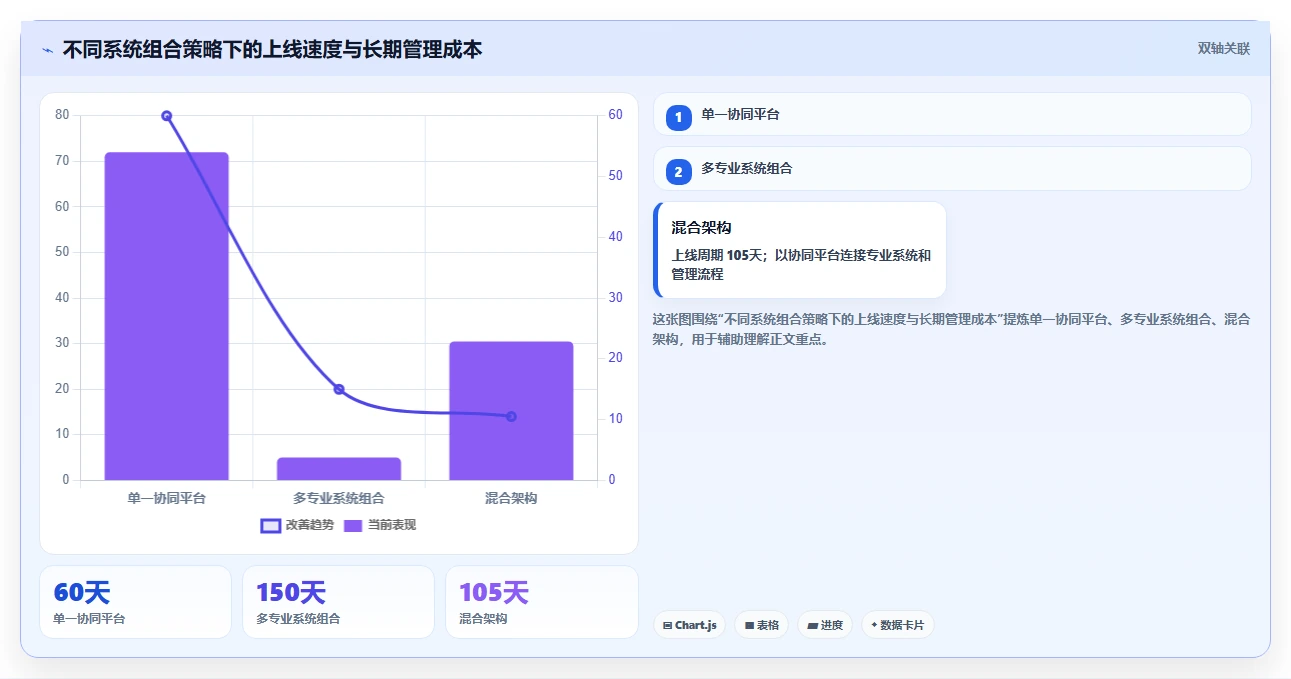Screen dimensions: 1291x679
Task: Open the 60天 单一协同平台 stat card
Action: 135,602
